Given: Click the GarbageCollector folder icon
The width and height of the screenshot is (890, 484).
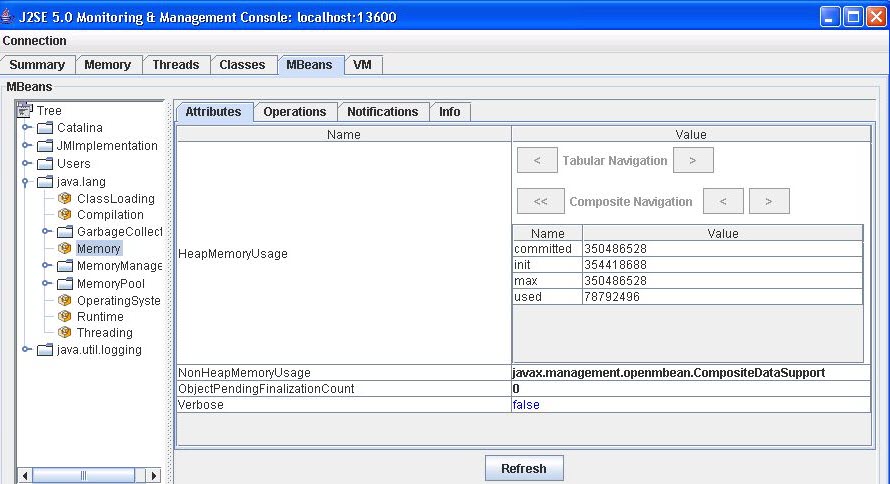Looking at the screenshot, I should pos(65,232).
